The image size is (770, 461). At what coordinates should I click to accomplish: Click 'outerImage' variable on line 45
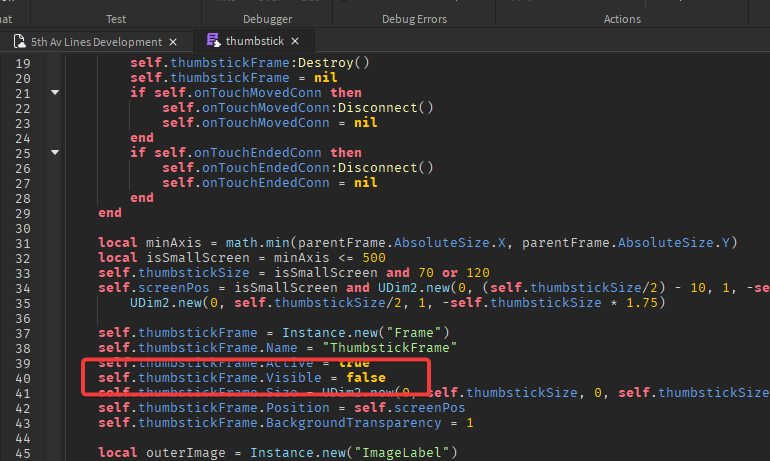tap(186, 453)
